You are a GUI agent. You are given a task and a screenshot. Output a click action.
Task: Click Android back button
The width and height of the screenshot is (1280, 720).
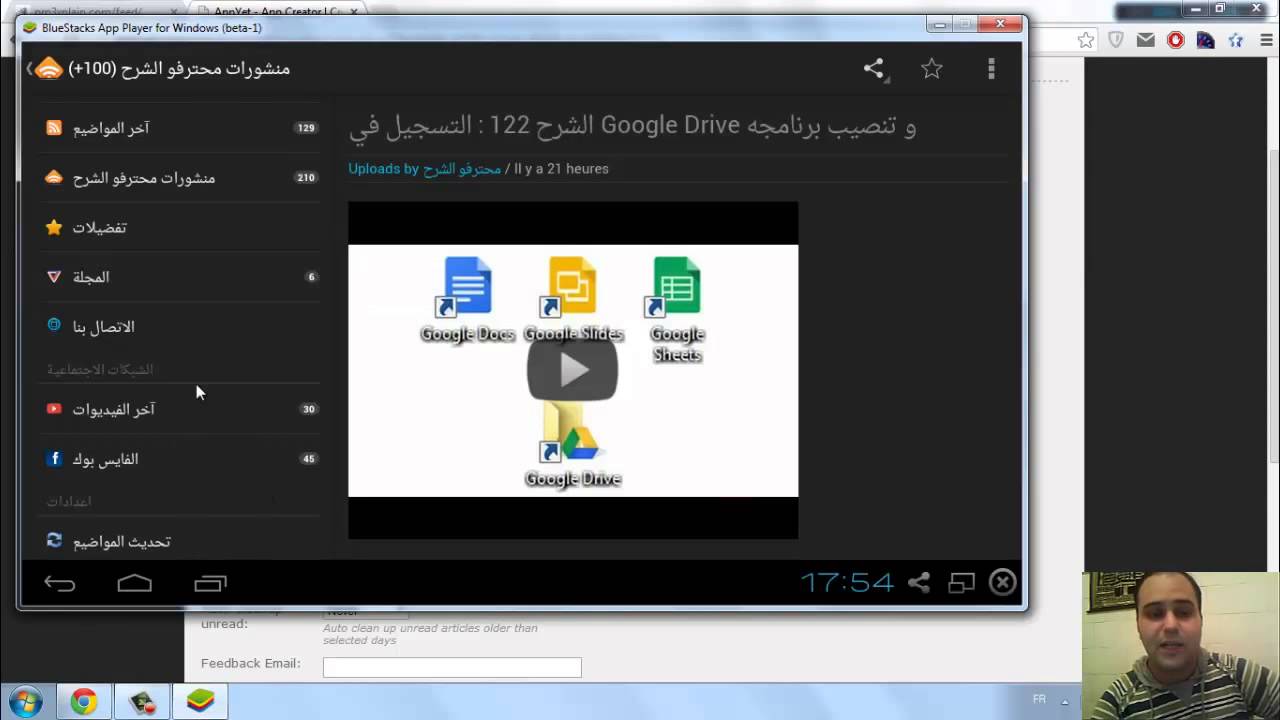pos(60,583)
